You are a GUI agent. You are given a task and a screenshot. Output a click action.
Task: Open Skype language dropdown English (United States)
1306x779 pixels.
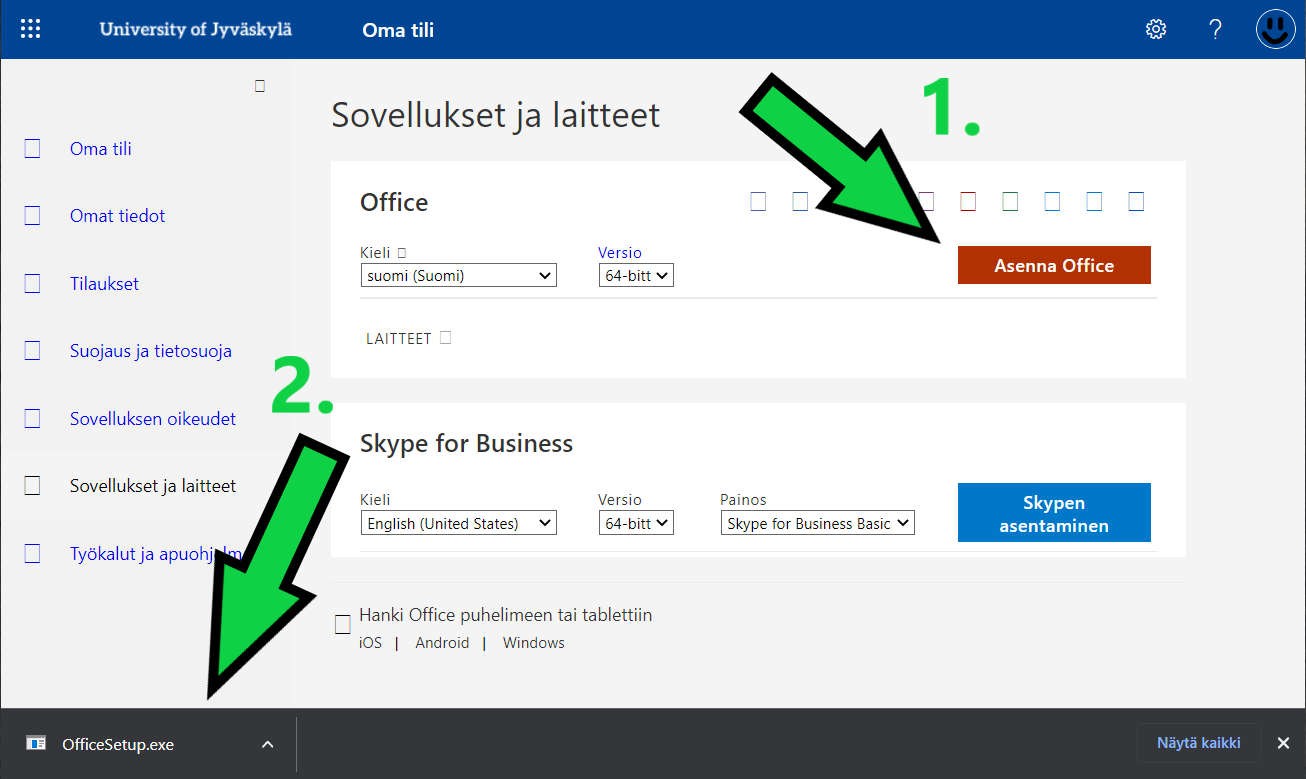click(458, 523)
